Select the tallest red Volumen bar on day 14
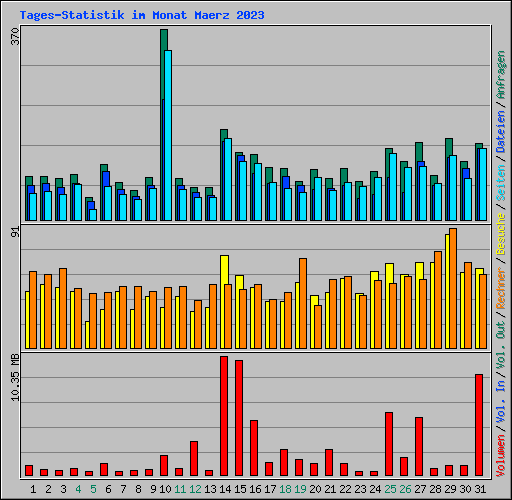Screen dimensions: 512x500 (224, 416)
